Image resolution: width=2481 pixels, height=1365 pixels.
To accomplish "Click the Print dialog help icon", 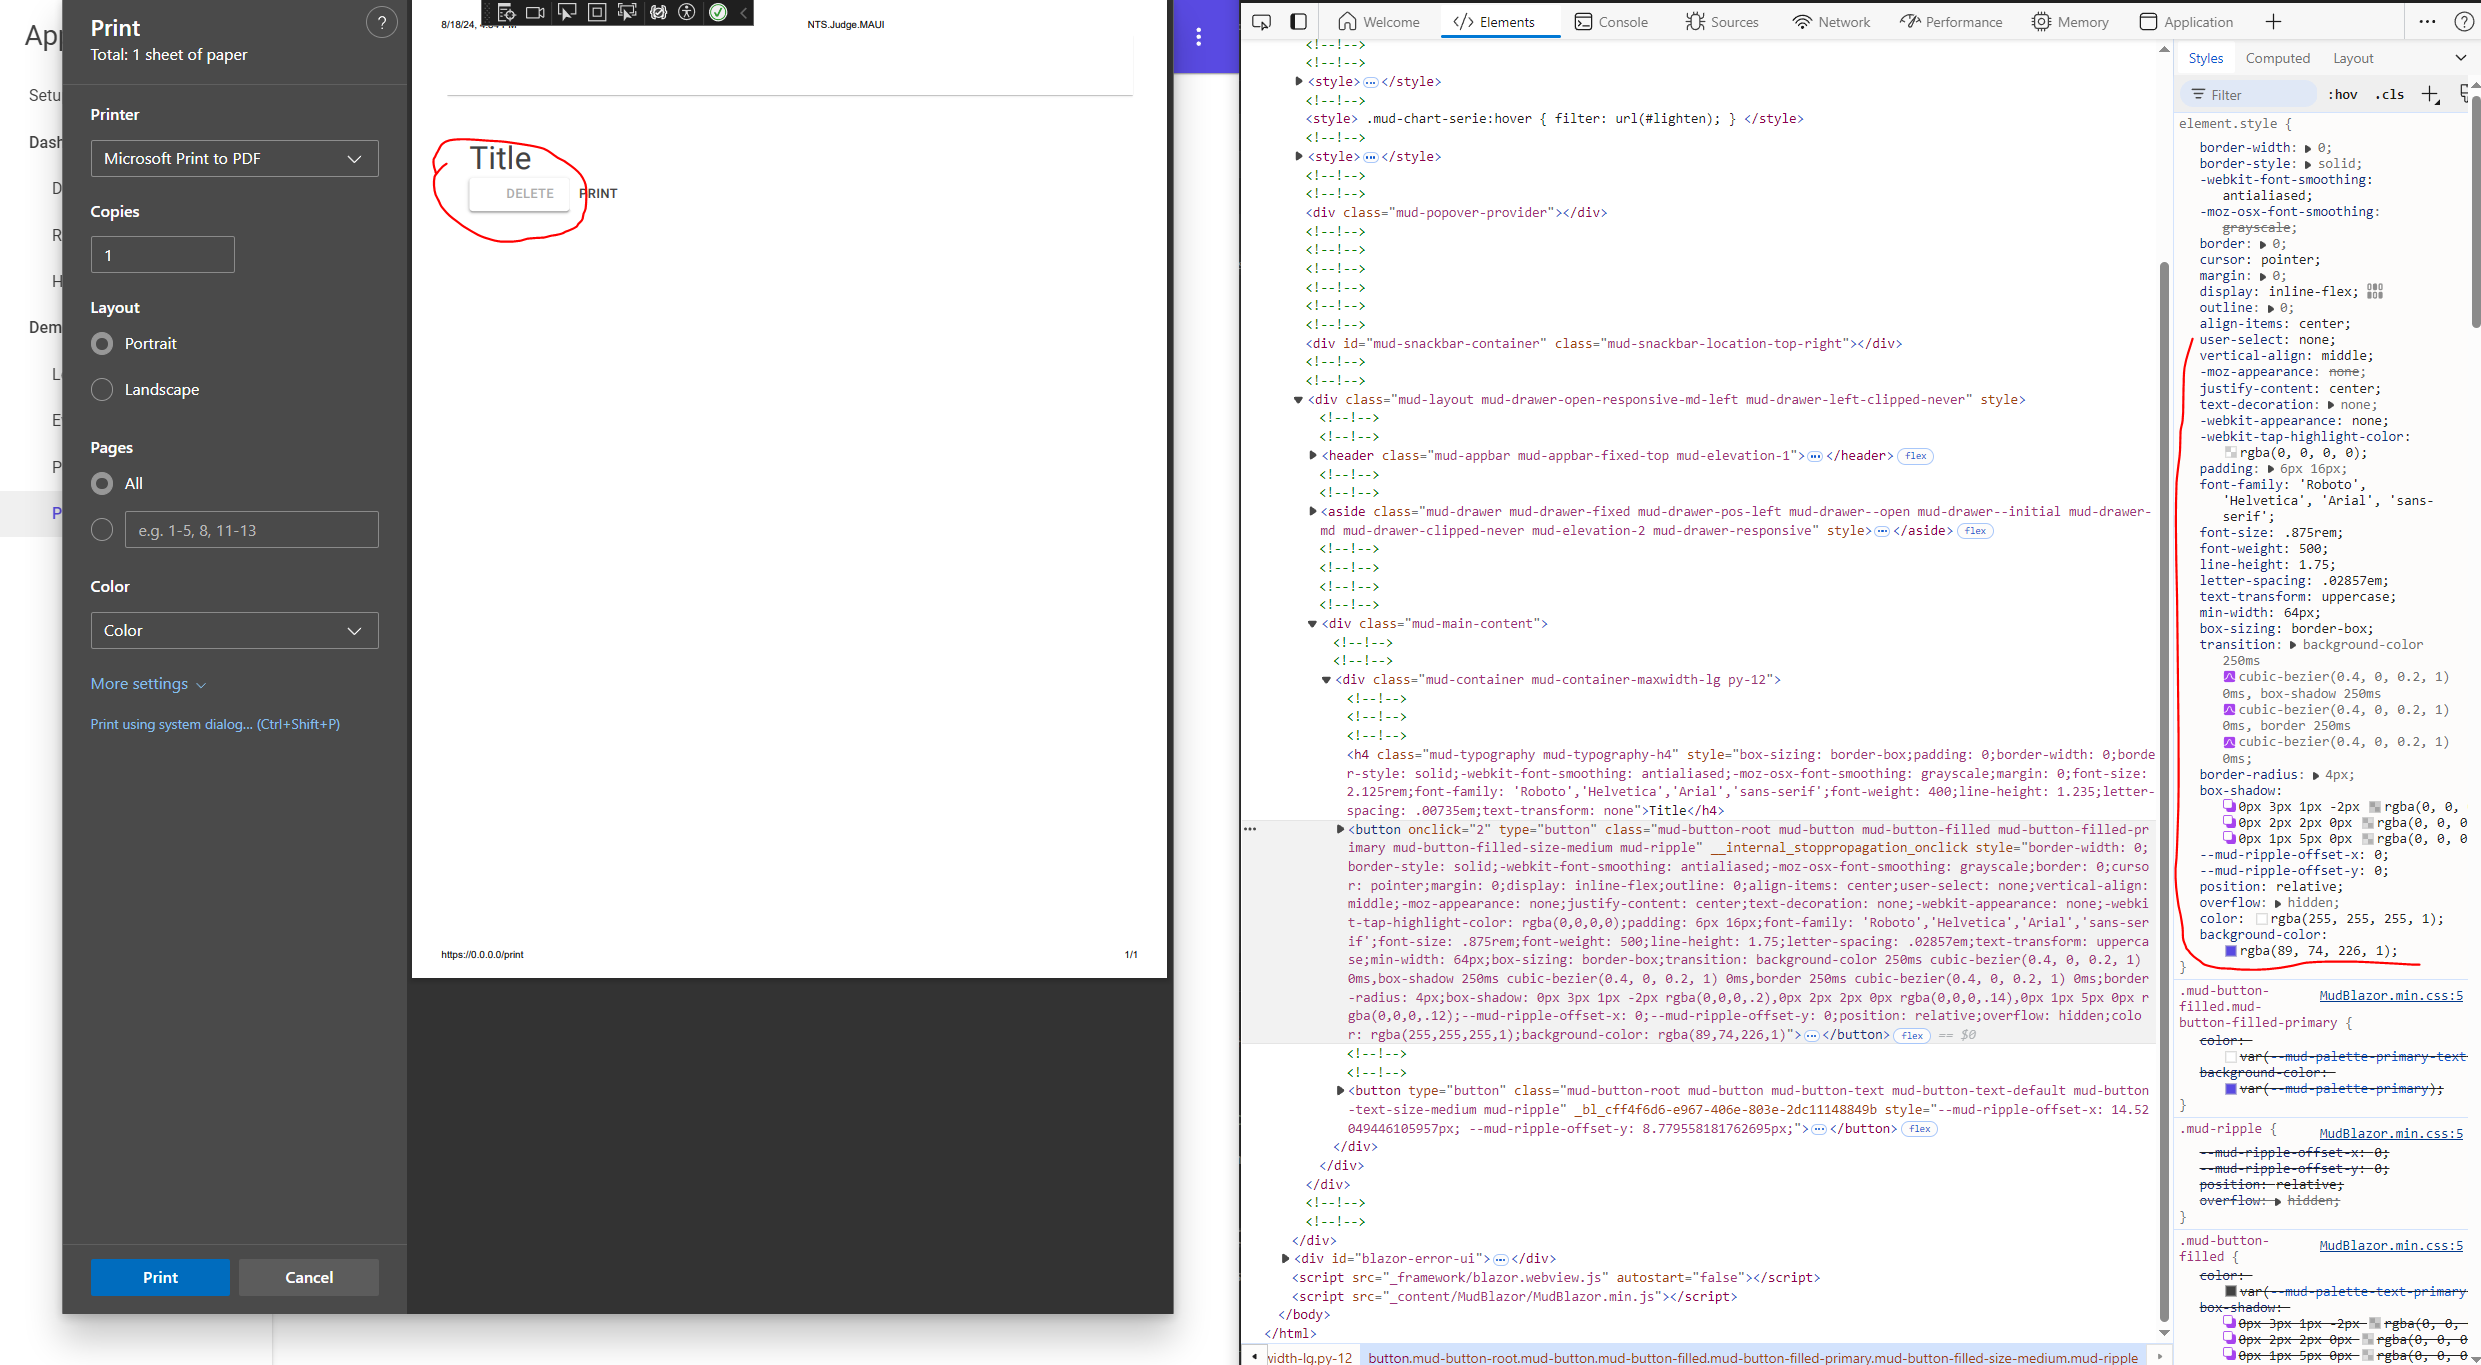I will [x=381, y=23].
